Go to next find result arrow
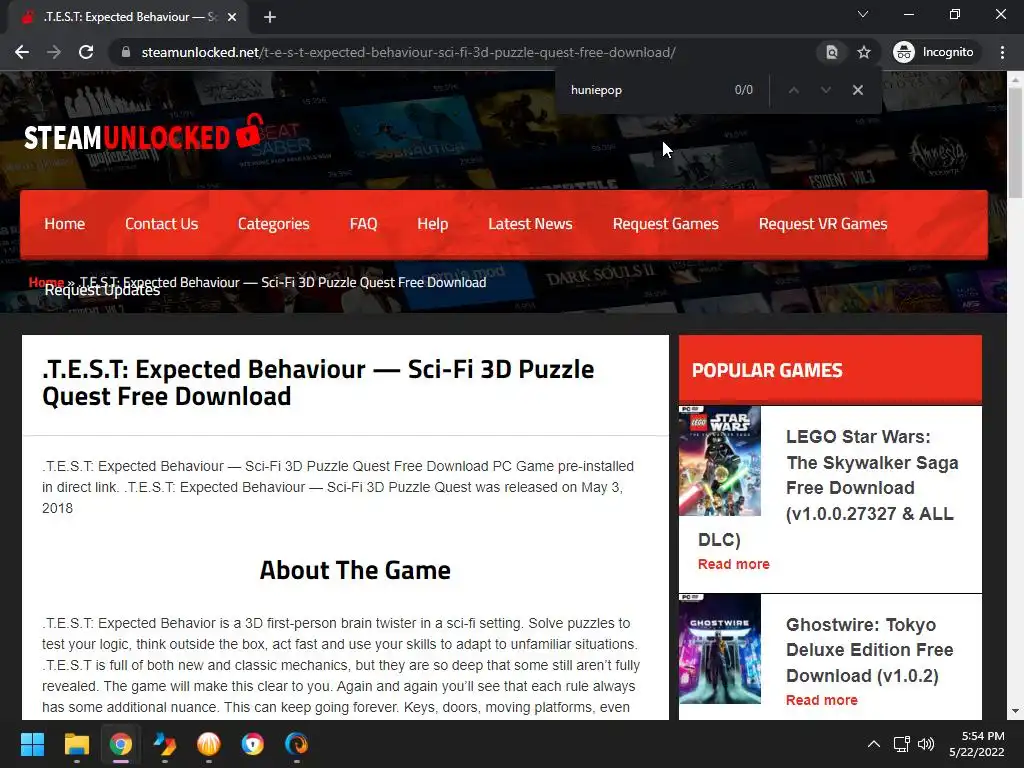This screenshot has height=768, width=1024. (825, 90)
